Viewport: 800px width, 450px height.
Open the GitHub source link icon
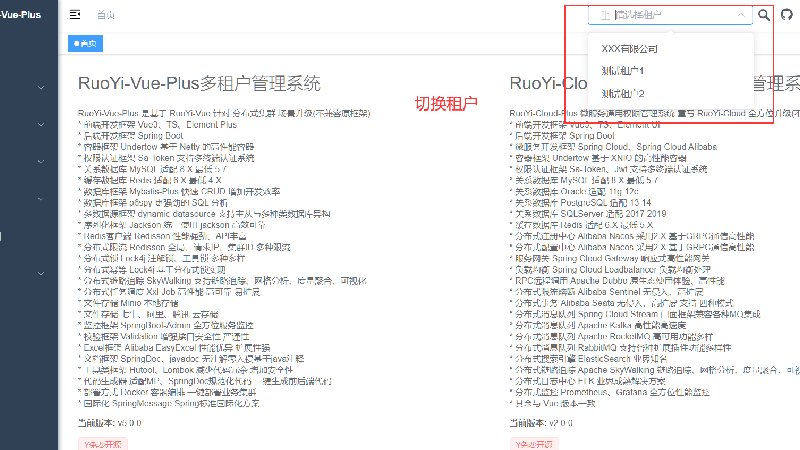coord(787,14)
